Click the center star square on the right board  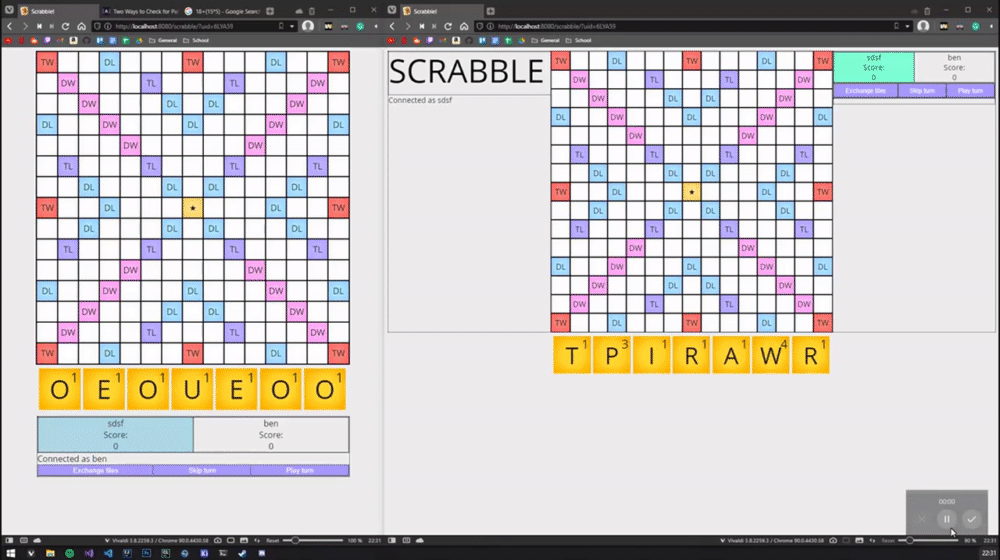pyautogui.click(x=691, y=192)
